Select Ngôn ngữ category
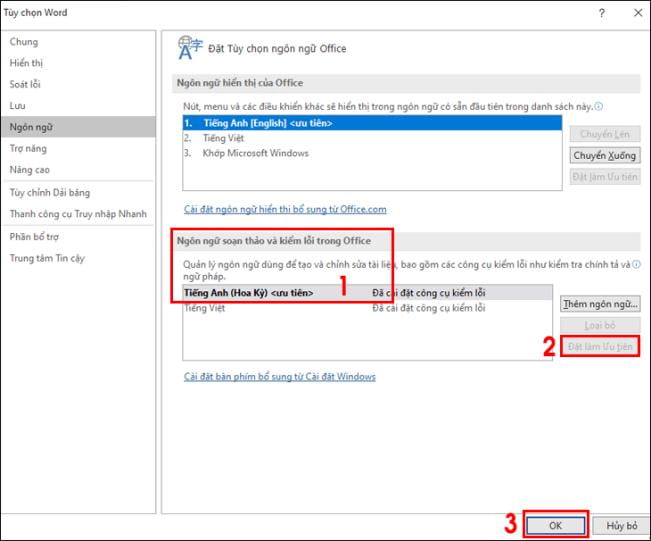This screenshot has width=651, height=541. click(78, 127)
